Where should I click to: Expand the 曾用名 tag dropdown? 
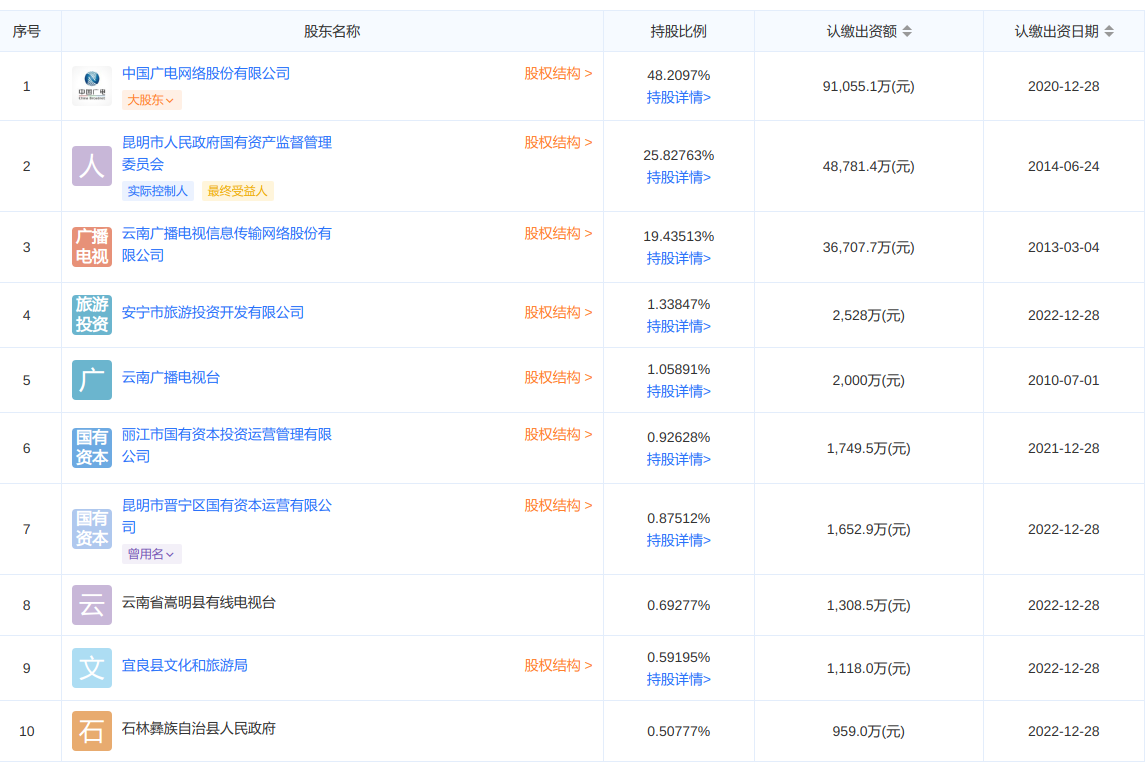(x=151, y=554)
